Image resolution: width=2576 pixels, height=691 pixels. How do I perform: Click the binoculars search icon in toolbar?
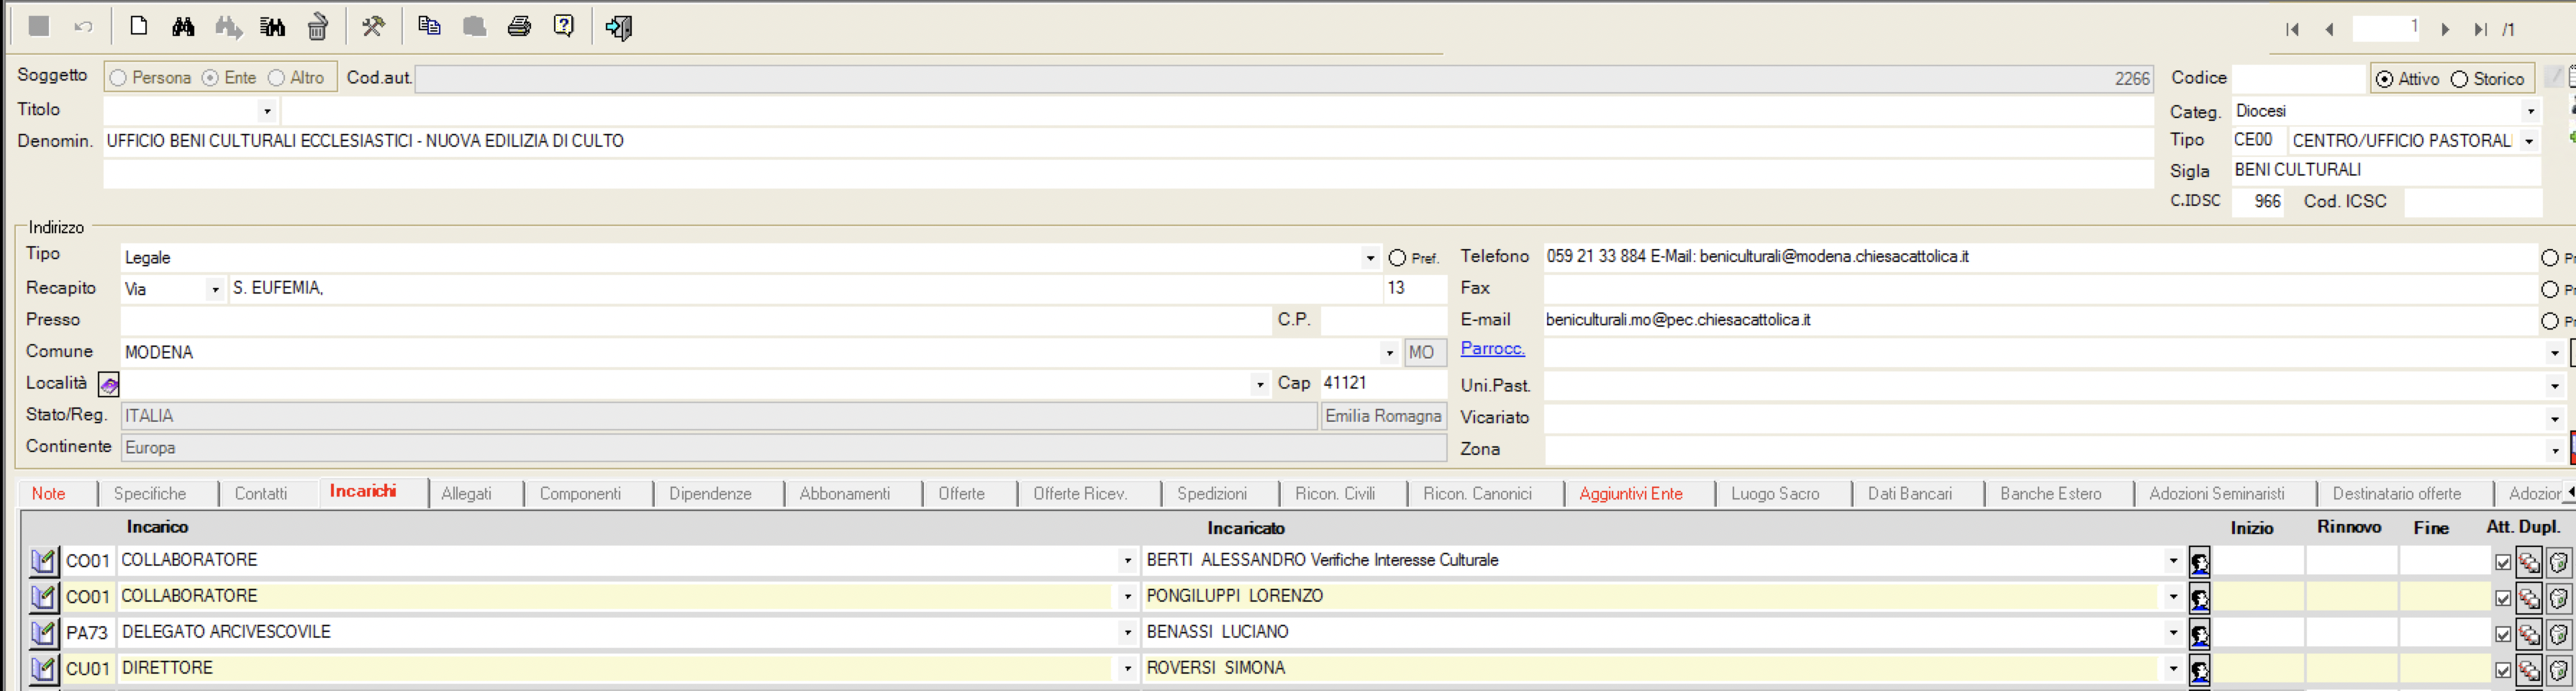(x=183, y=27)
